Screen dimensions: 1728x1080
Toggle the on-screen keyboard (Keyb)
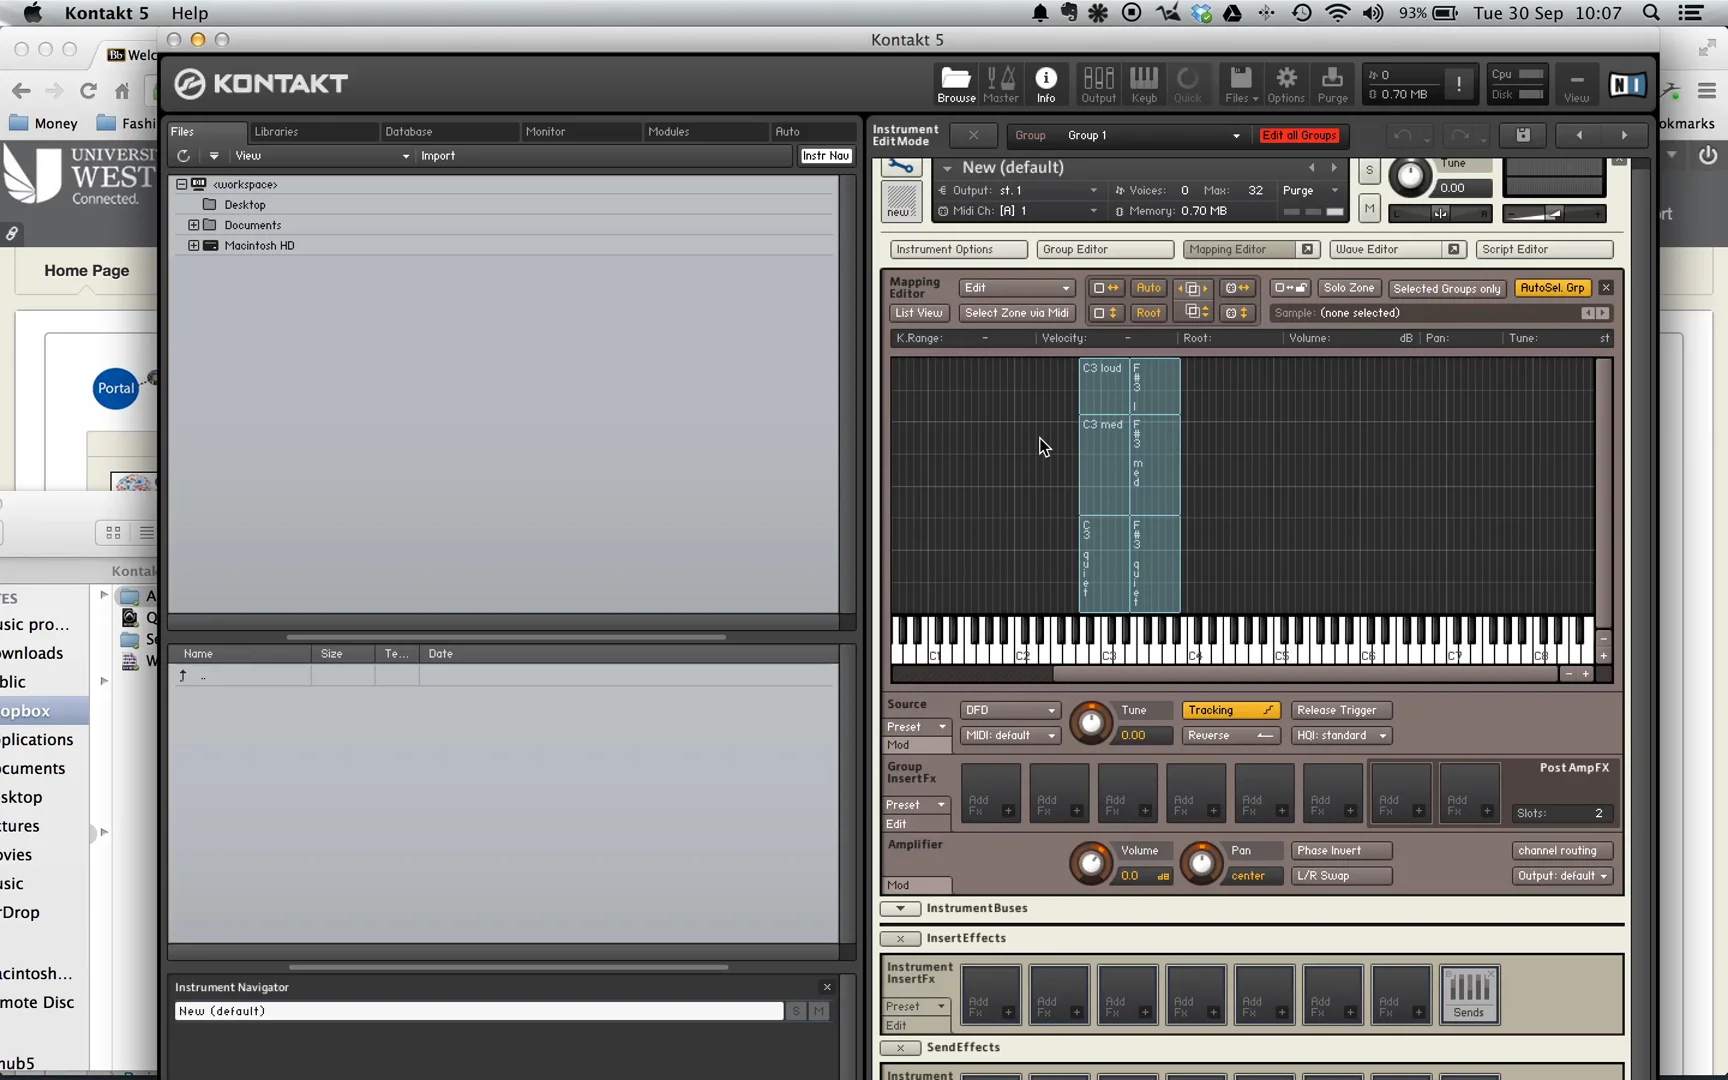(1143, 84)
